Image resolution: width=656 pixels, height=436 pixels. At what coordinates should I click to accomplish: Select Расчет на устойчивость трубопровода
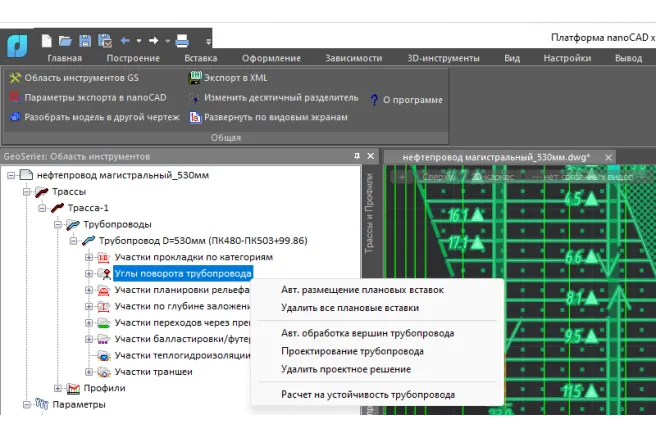(x=368, y=394)
